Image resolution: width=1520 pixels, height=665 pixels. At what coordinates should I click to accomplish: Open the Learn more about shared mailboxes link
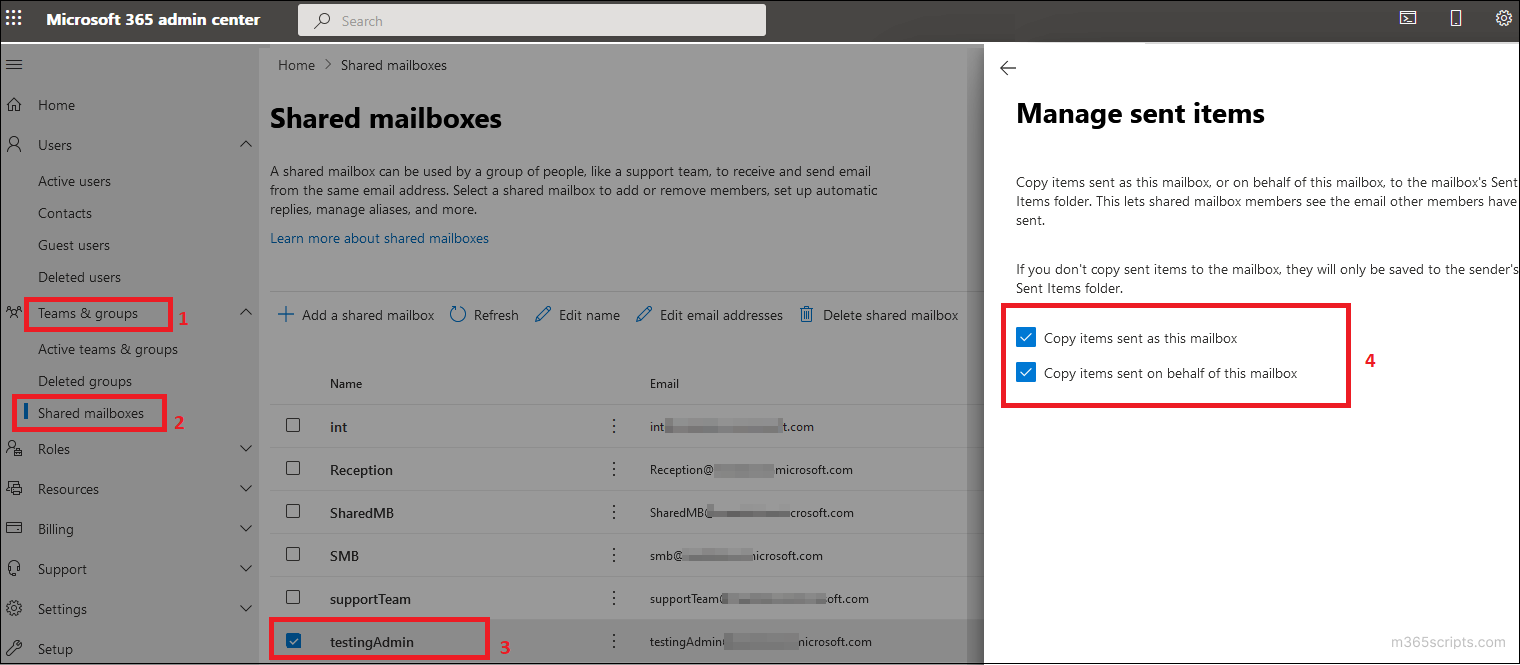tap(379, 238)
